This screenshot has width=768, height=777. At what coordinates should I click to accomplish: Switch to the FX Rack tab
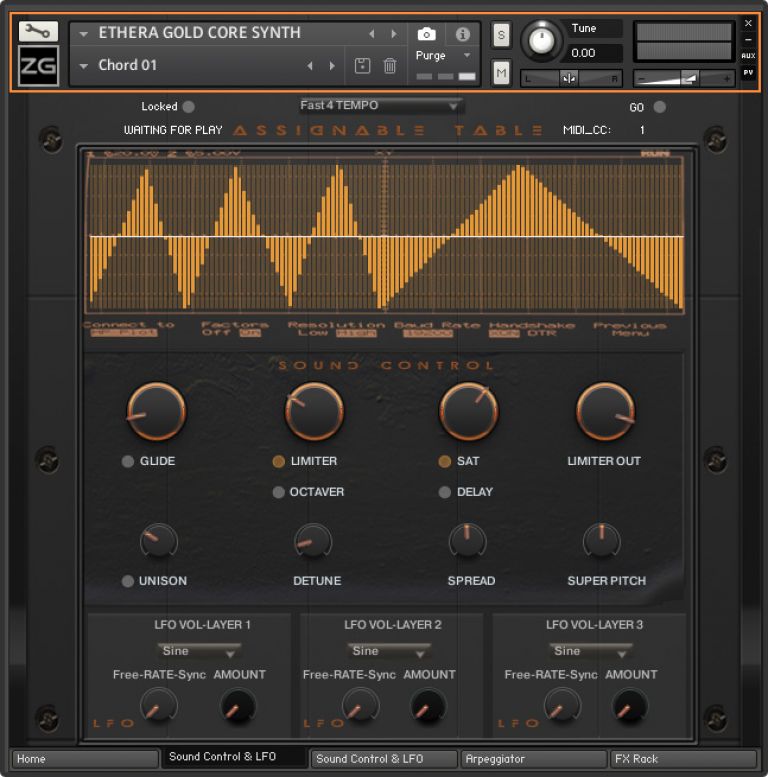tap(683, 759)
